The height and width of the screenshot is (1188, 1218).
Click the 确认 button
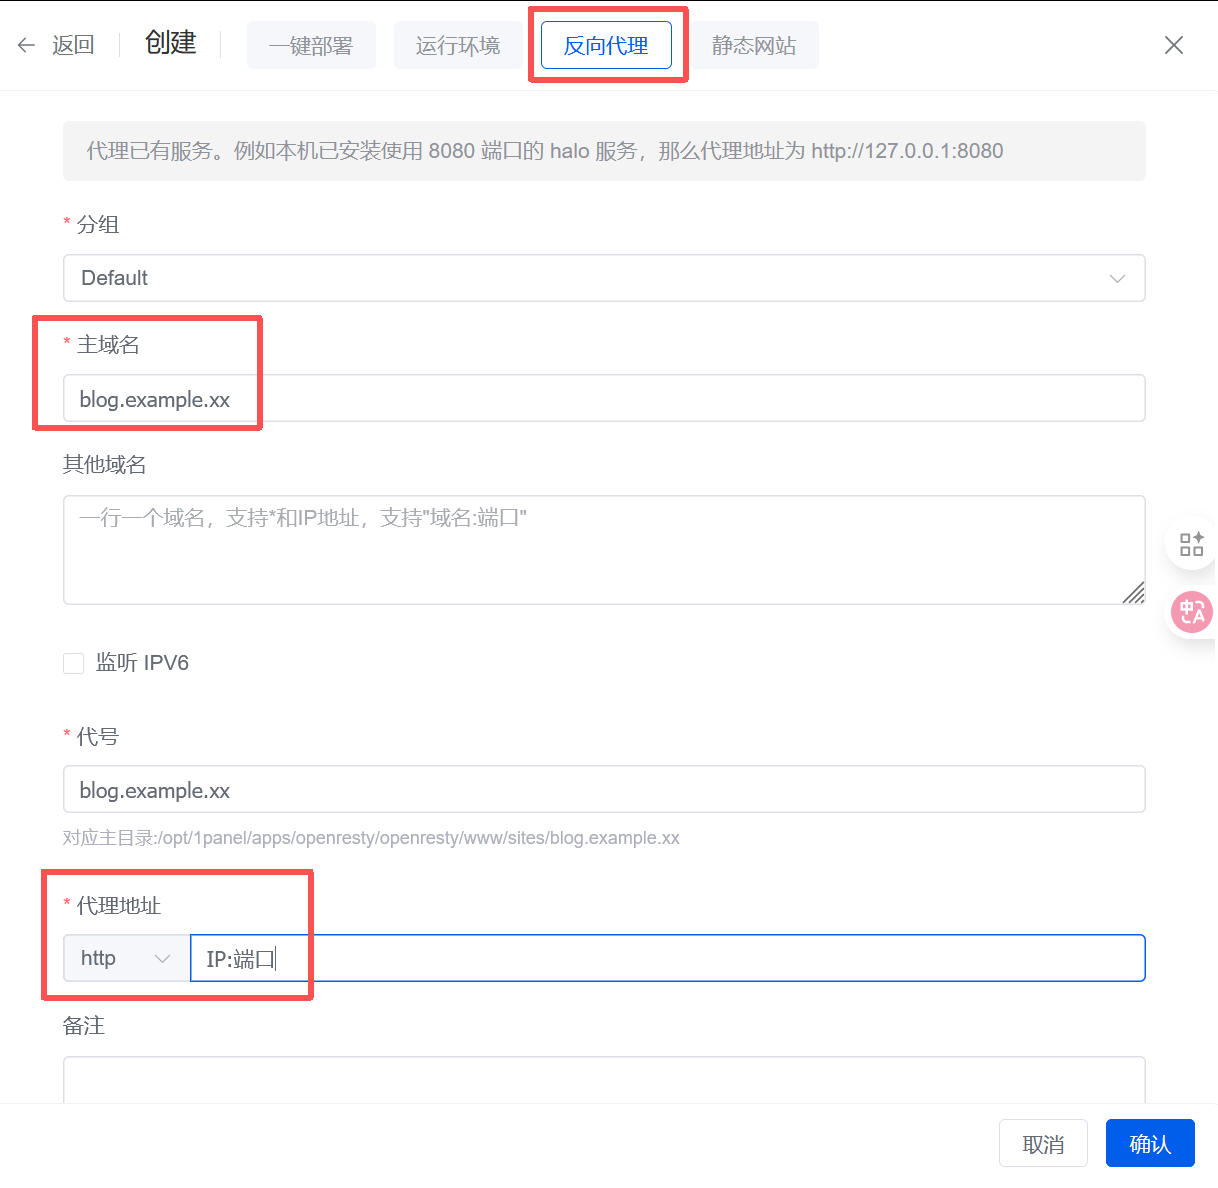[1149, 1143]
